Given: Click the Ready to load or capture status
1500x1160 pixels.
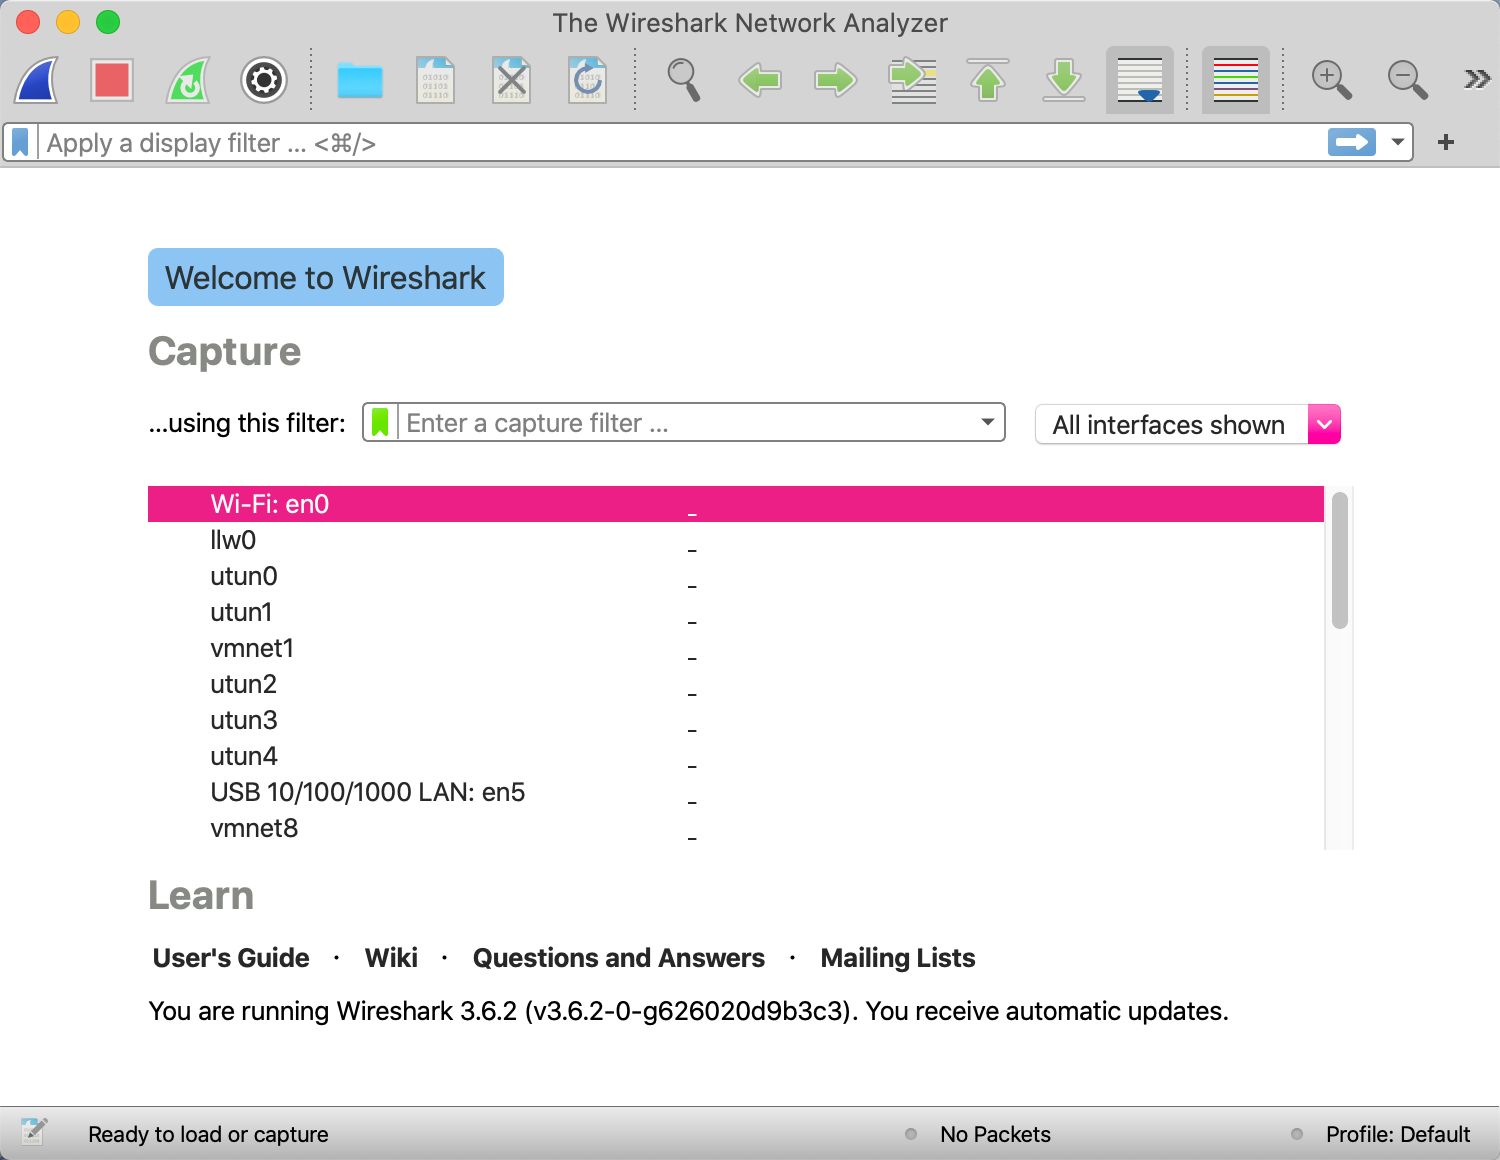Looking at the screenshot, I should pyautogui.click(x=208, y=1134).
